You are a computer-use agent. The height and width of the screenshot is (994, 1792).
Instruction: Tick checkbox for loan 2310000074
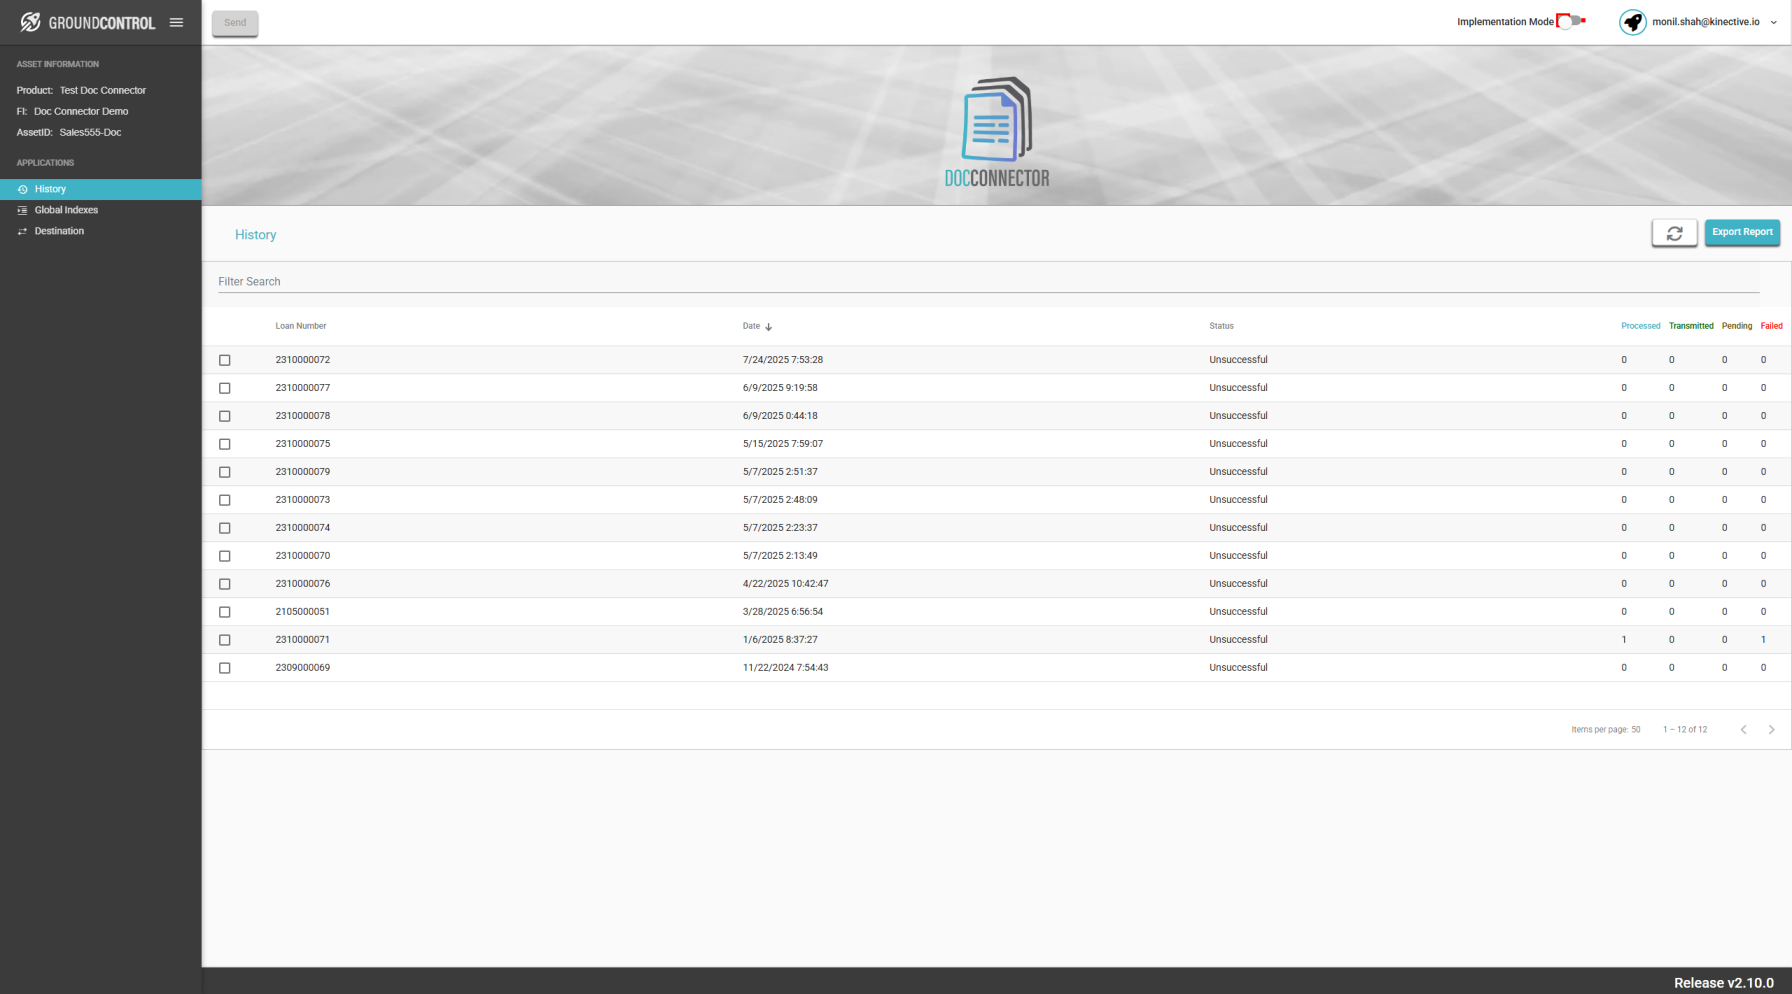(225, 528)
